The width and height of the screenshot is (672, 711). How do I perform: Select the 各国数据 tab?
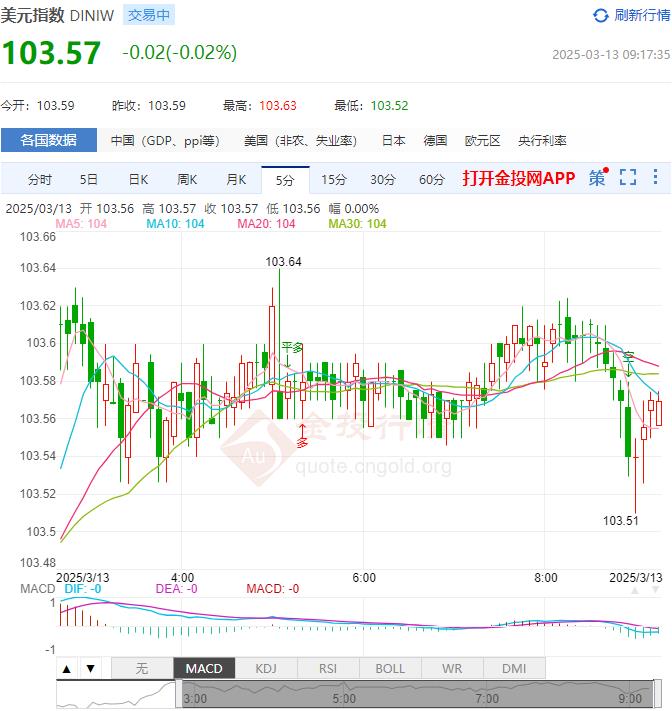point(49,140)
